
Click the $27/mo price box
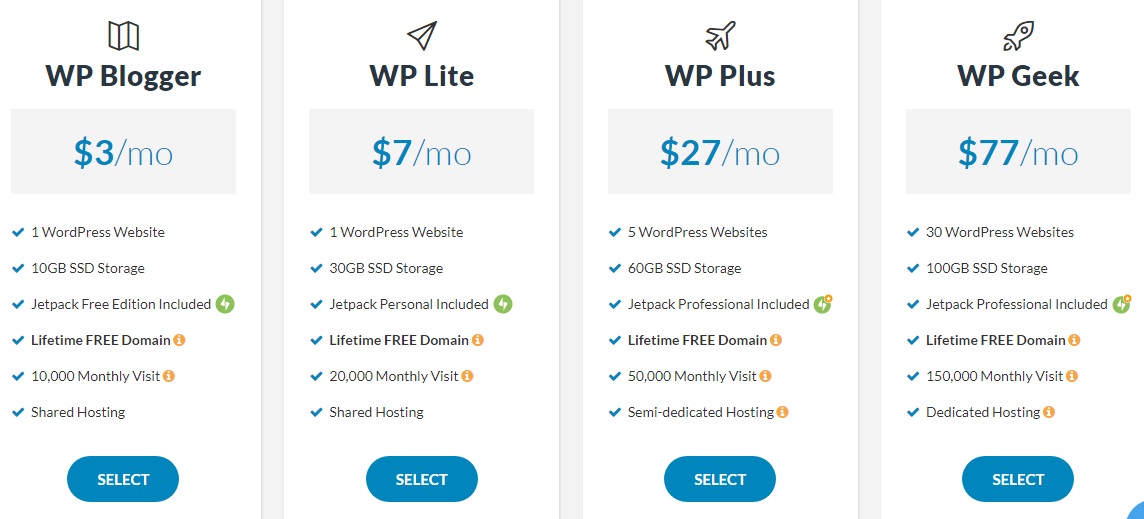click(720, 152)
